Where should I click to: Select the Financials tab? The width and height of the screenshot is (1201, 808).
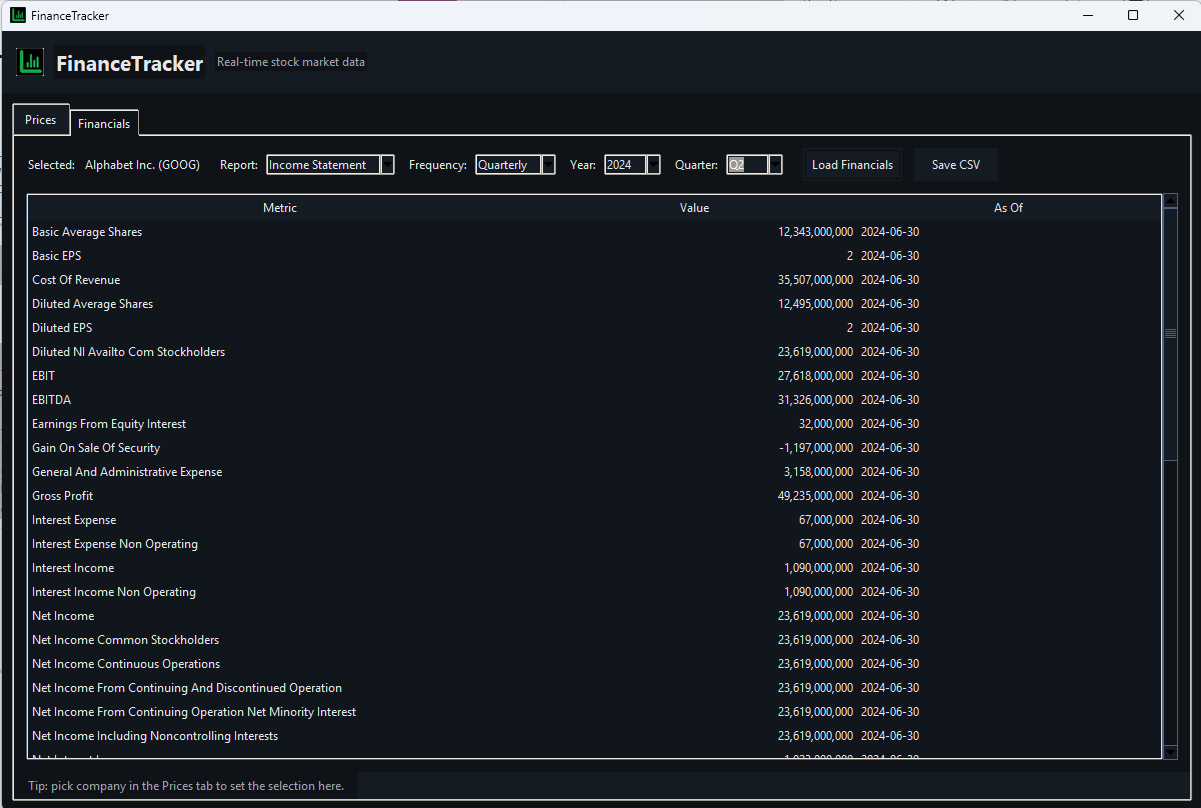[x=104, y=124]
